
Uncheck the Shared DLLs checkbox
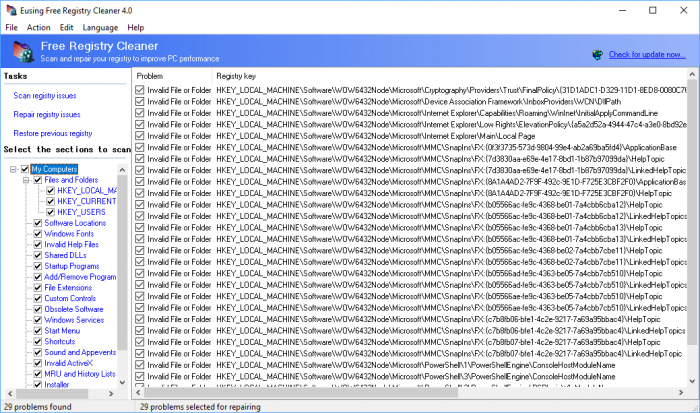(x=38, y=255)
